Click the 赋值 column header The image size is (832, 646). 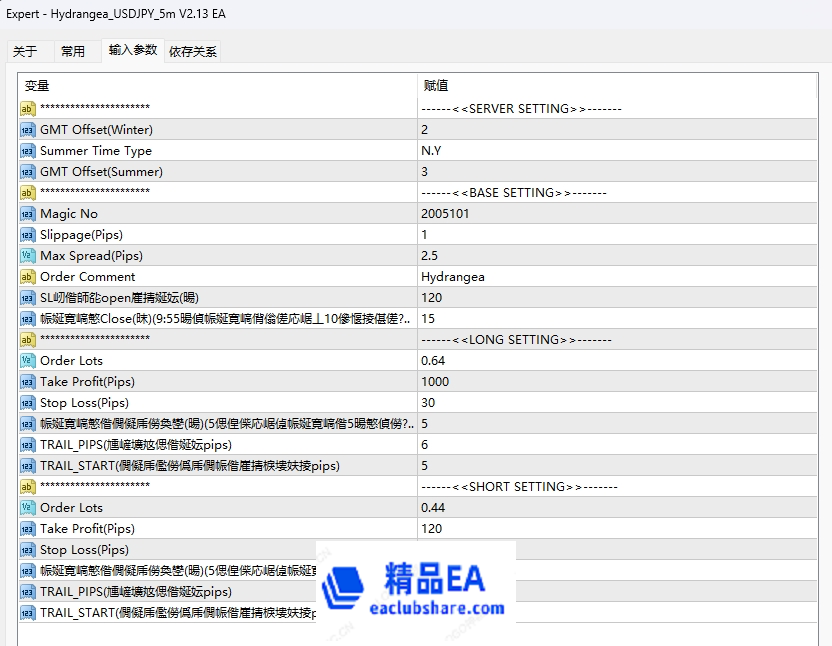tap(436, 86)
